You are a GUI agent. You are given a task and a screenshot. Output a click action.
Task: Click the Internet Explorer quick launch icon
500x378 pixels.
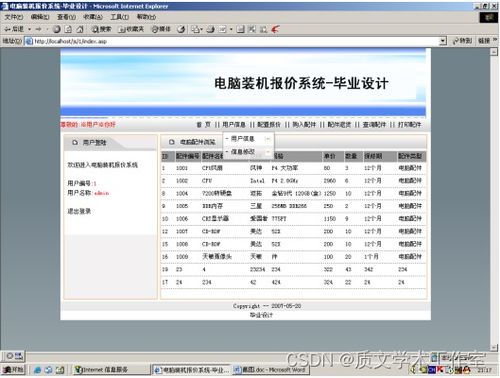[x=38, y=370]
